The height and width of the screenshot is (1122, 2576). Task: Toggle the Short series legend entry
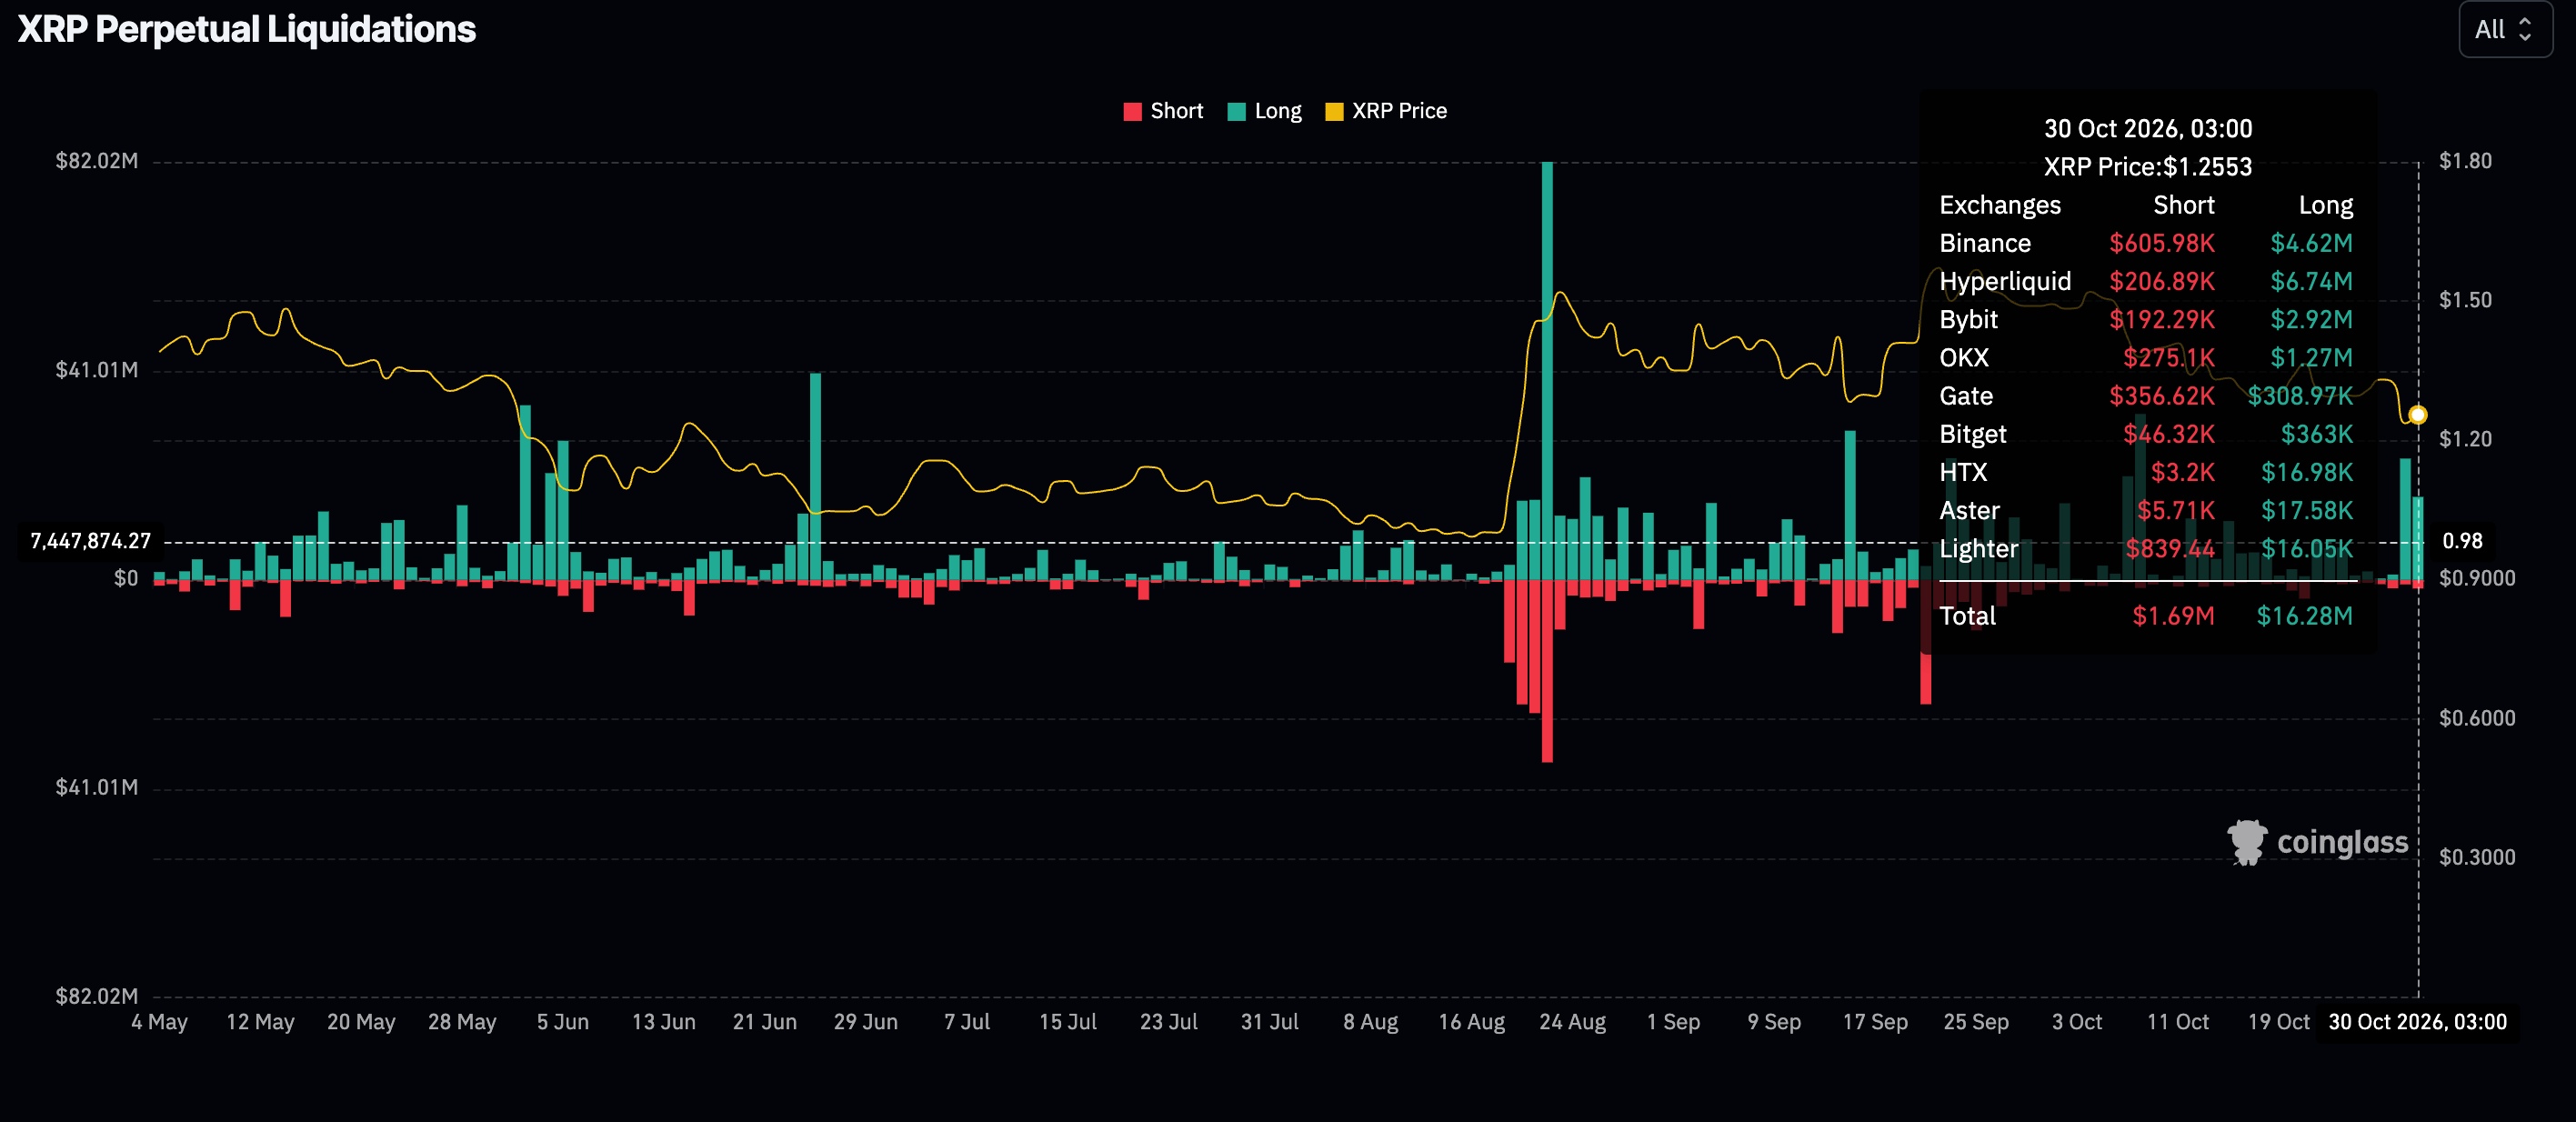click(x=1163, y=111)
